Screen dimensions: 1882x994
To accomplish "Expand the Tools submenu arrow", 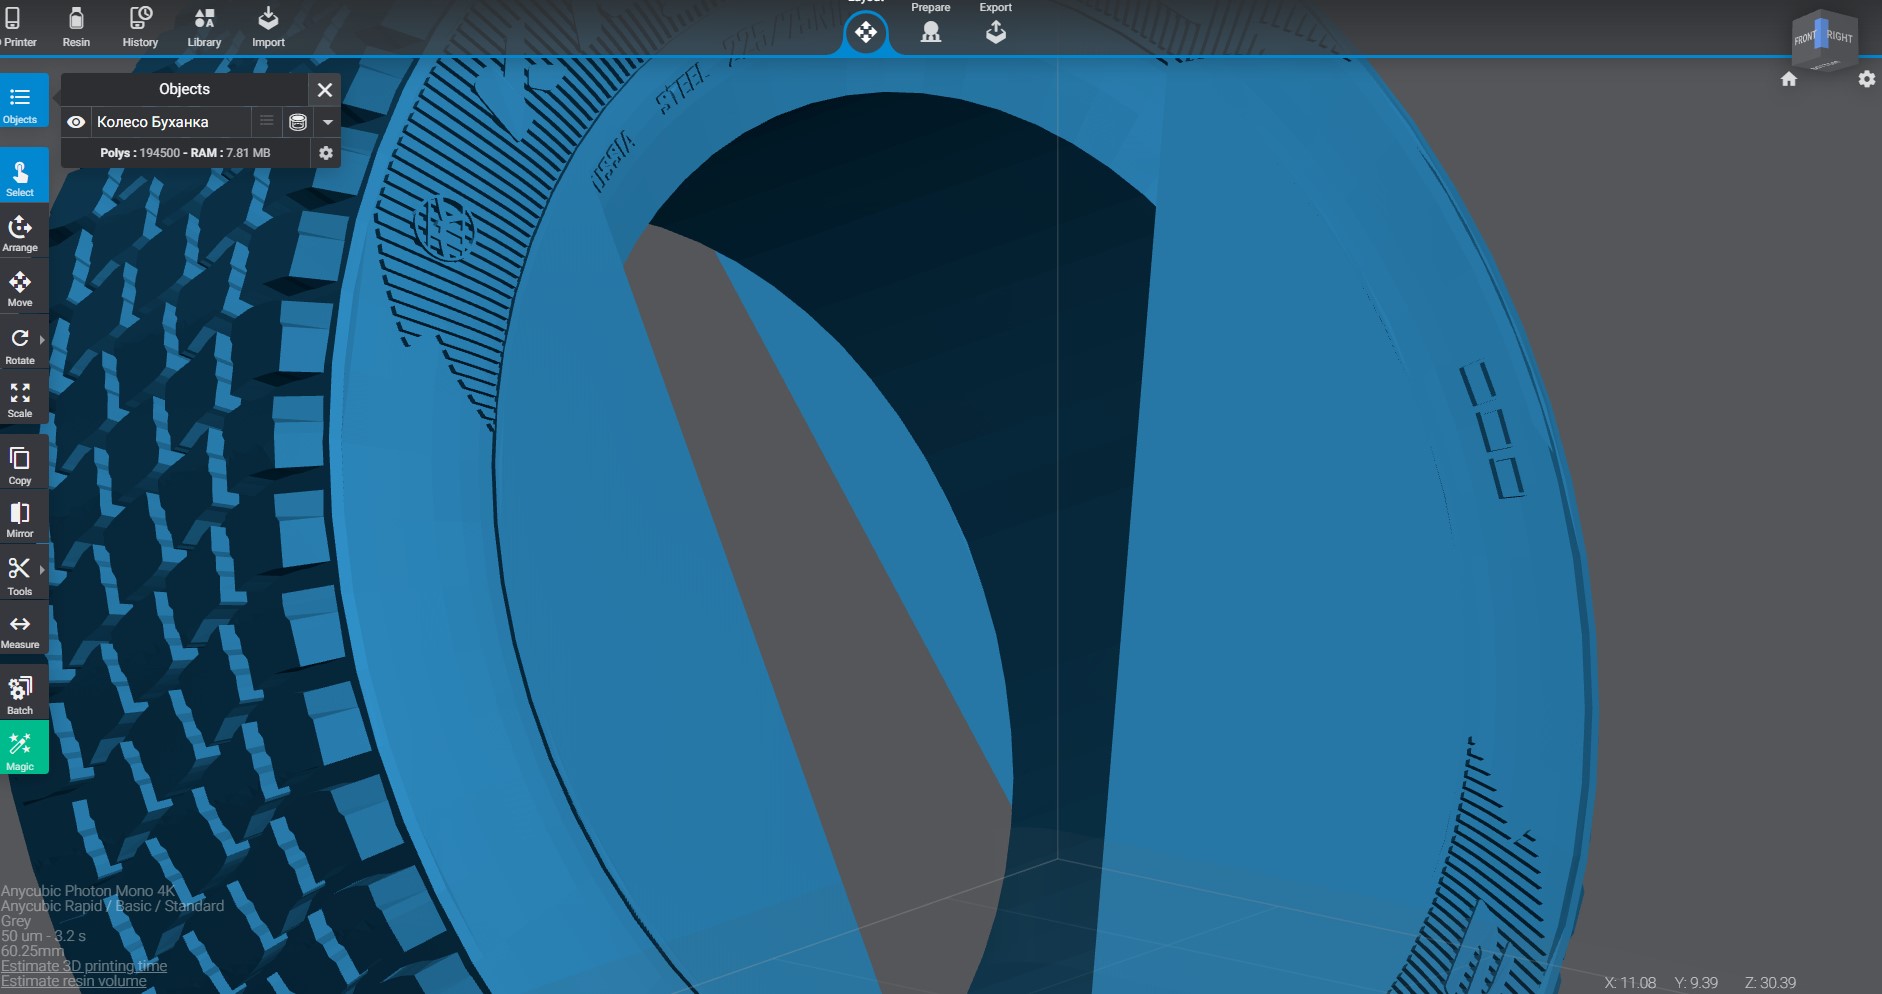I will tap(42, 569).
